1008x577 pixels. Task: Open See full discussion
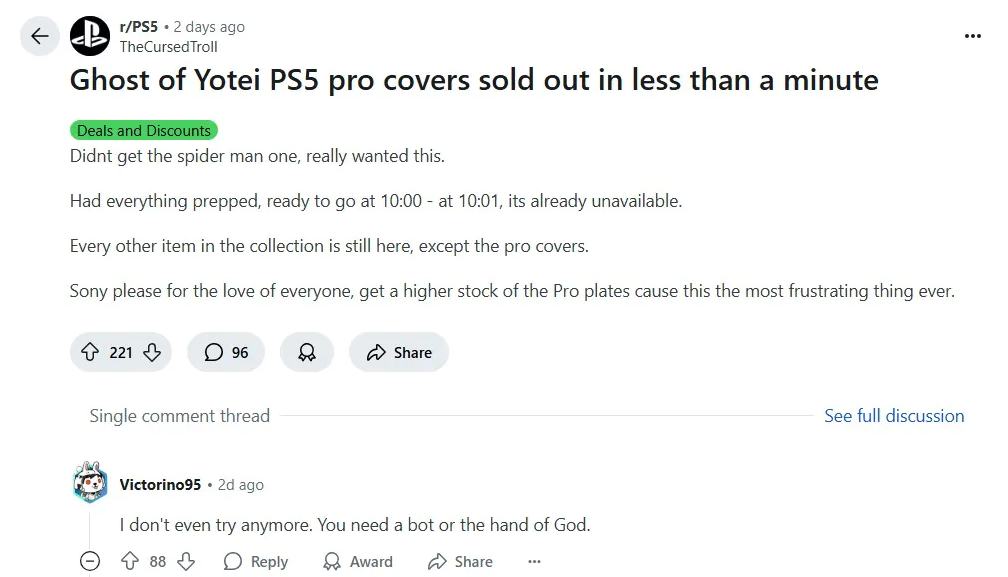click(x=894, y=416)
